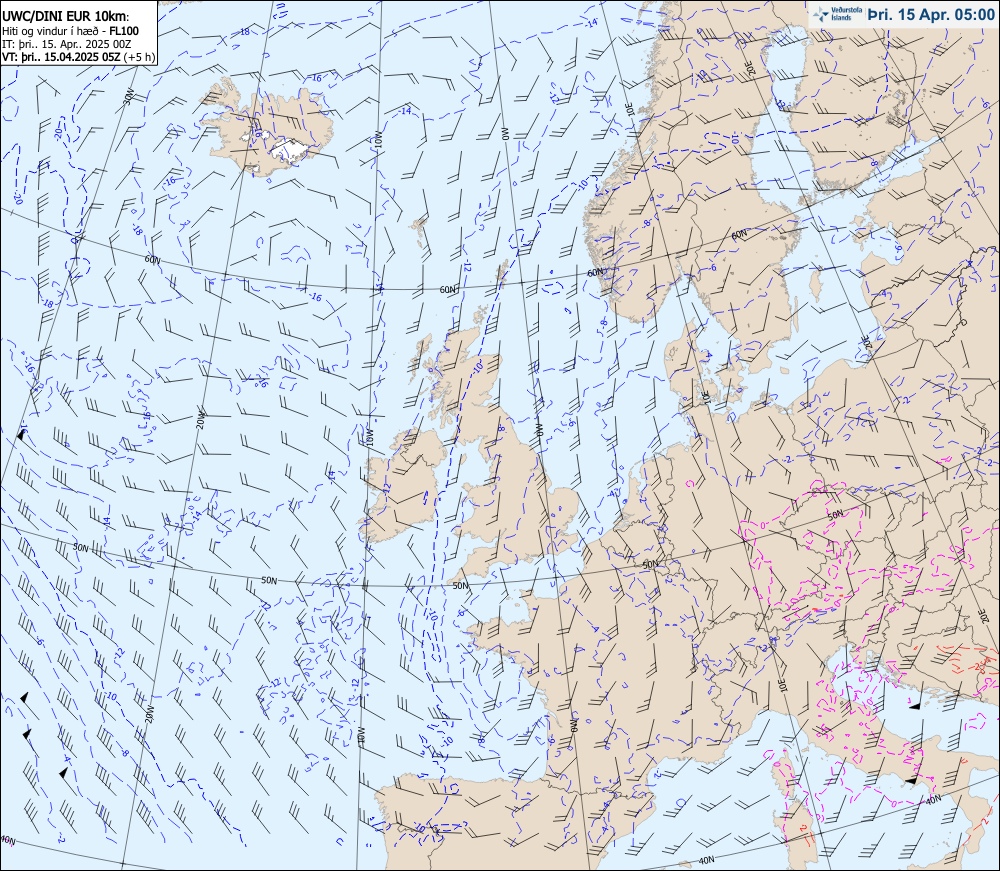Click the 'þri. 15 Apr. 05:00' date stamp
The width and height of the screenshot is (1000, 871).
tap(930, 15)
